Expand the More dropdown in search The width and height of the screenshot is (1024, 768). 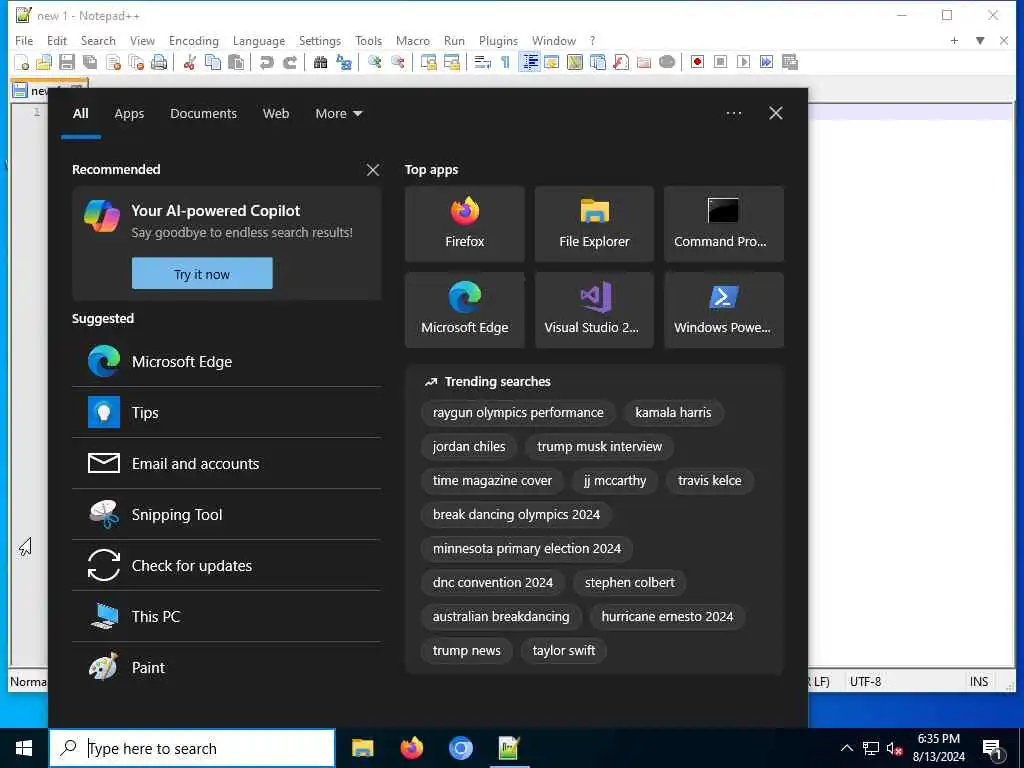coord(338,114)
